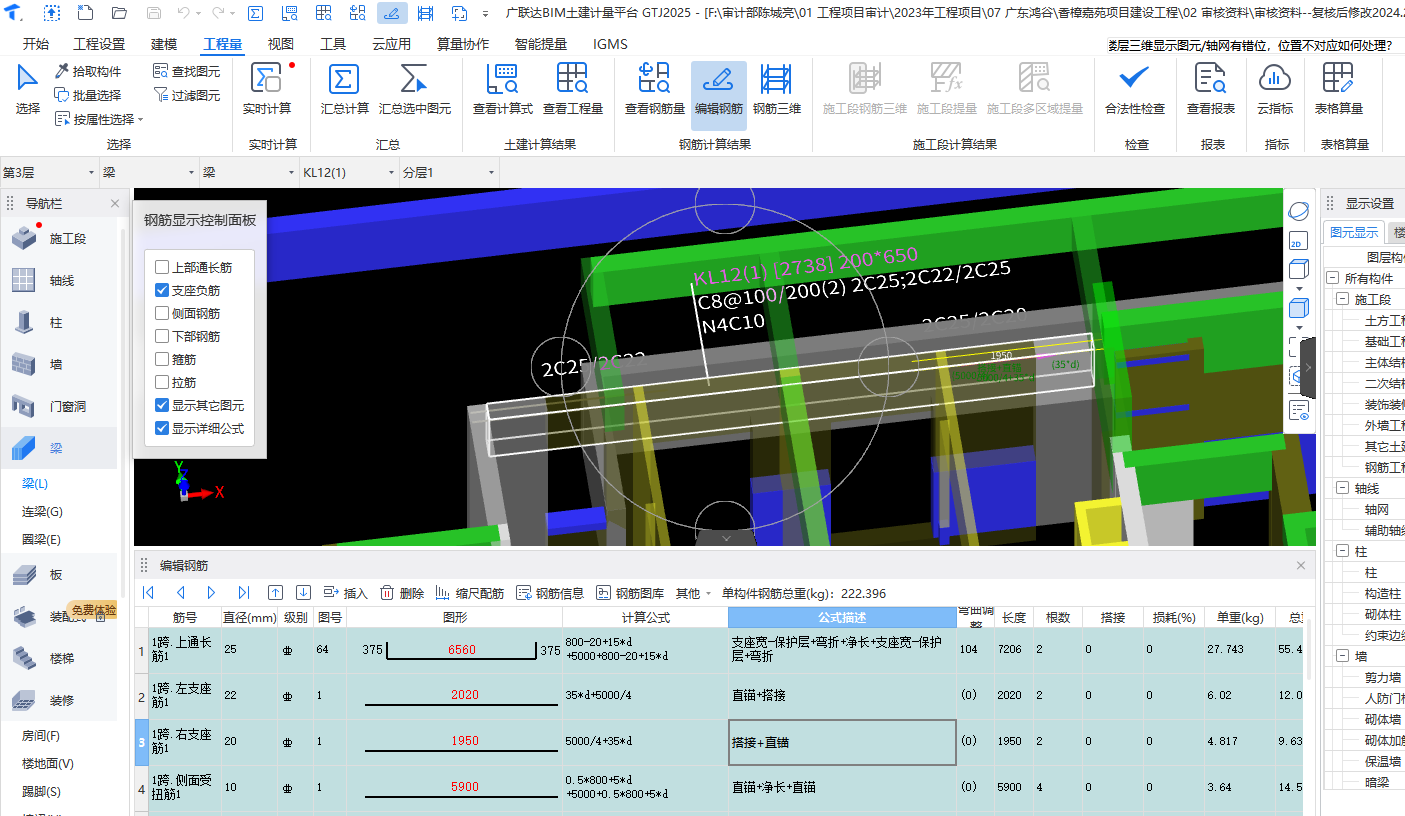
Task: Click the help link about 轴网有错位
Action: pos(1250,46)
